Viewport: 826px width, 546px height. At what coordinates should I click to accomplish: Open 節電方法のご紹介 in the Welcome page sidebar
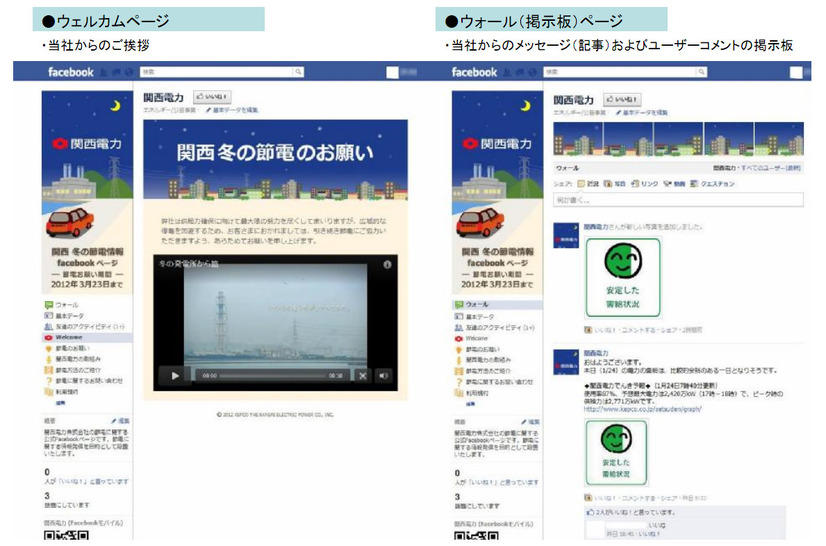click(x=72, y=370)
